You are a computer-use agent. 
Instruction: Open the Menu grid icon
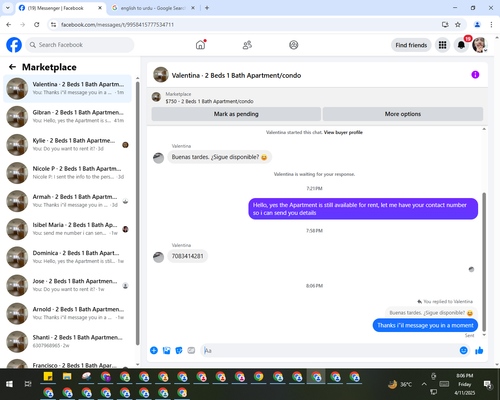pos(442,45)
